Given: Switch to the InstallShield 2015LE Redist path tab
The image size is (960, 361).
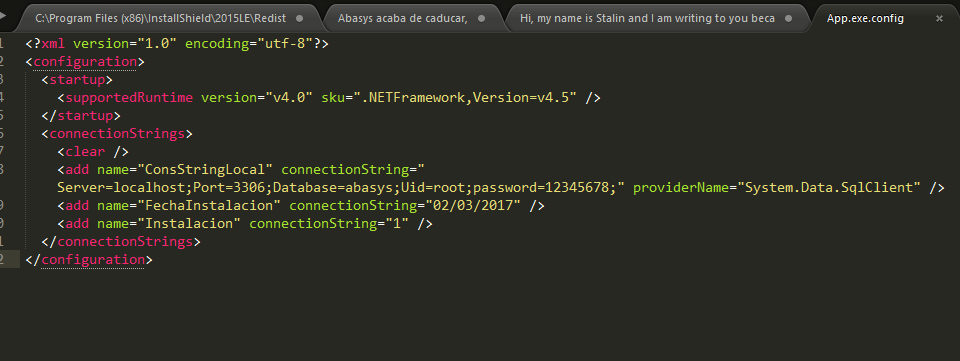Looking at the screenshot, I should pos(160,18).
